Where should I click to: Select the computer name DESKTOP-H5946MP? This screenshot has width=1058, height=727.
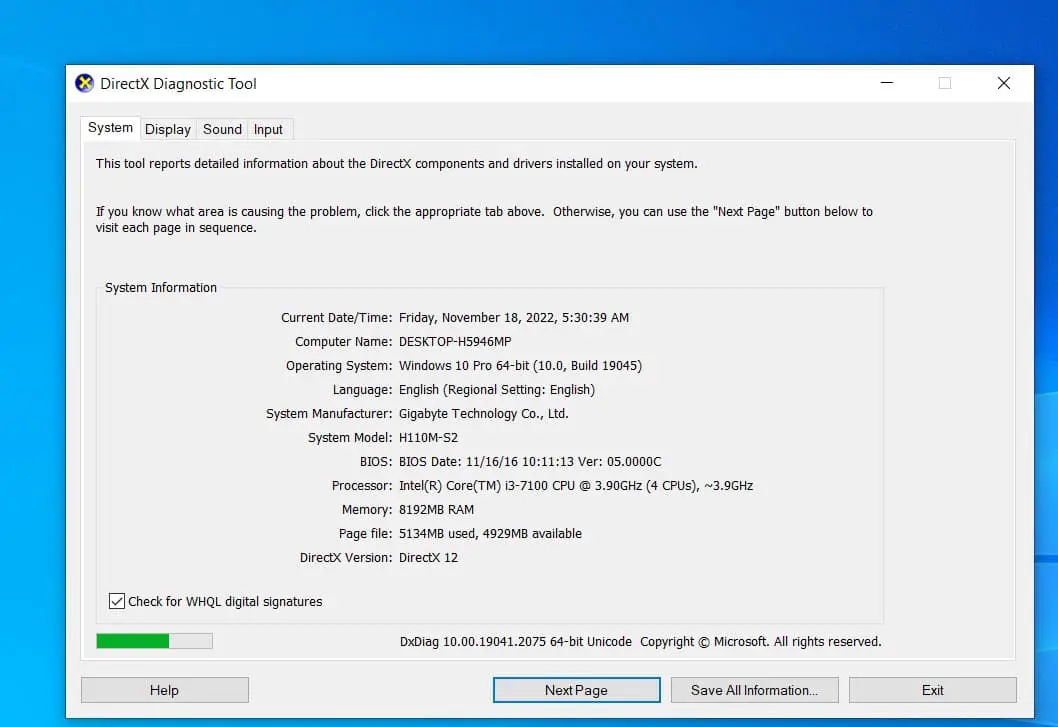click(x=455, y=342)
